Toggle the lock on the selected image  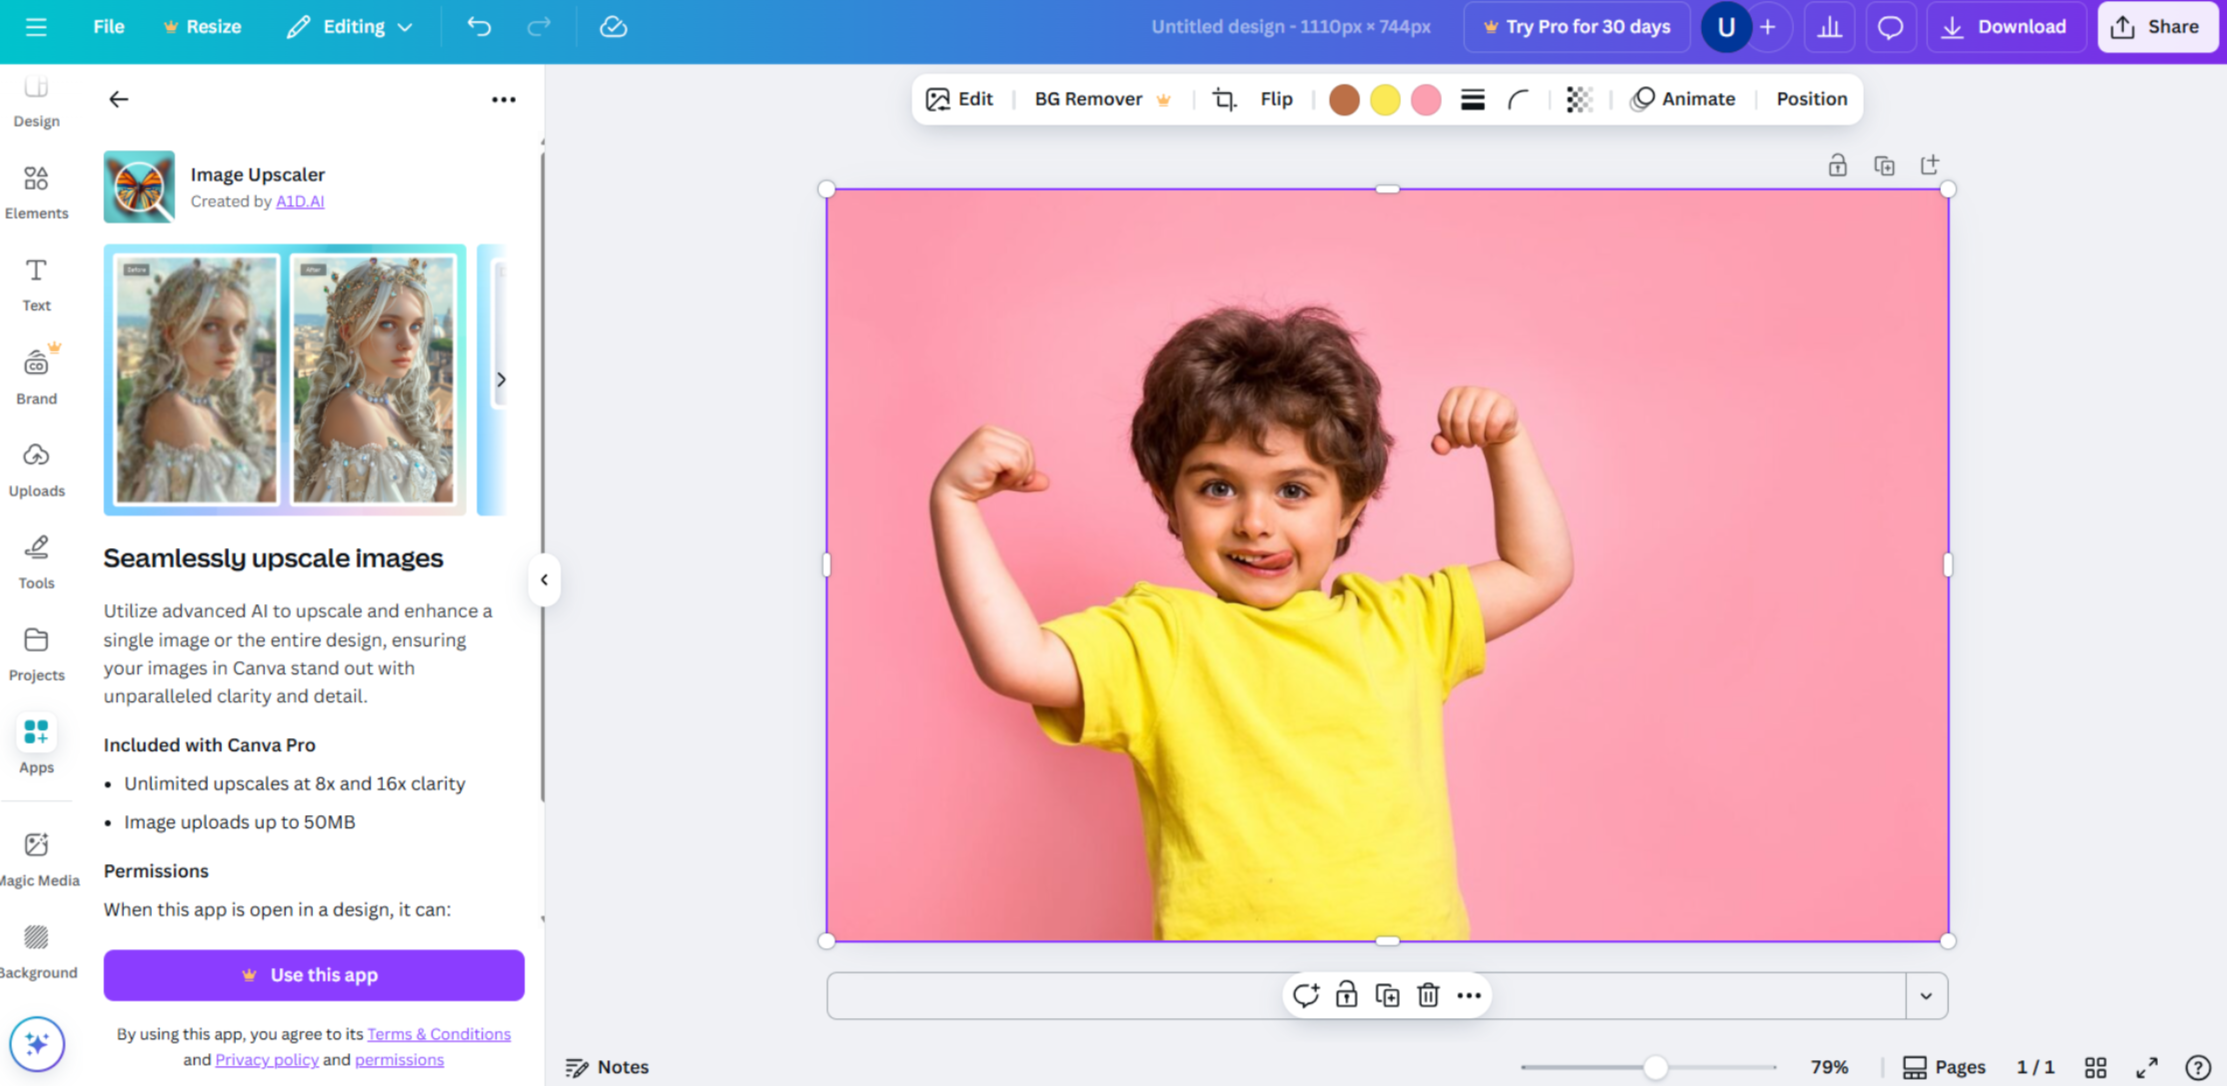click(1347, 995)
